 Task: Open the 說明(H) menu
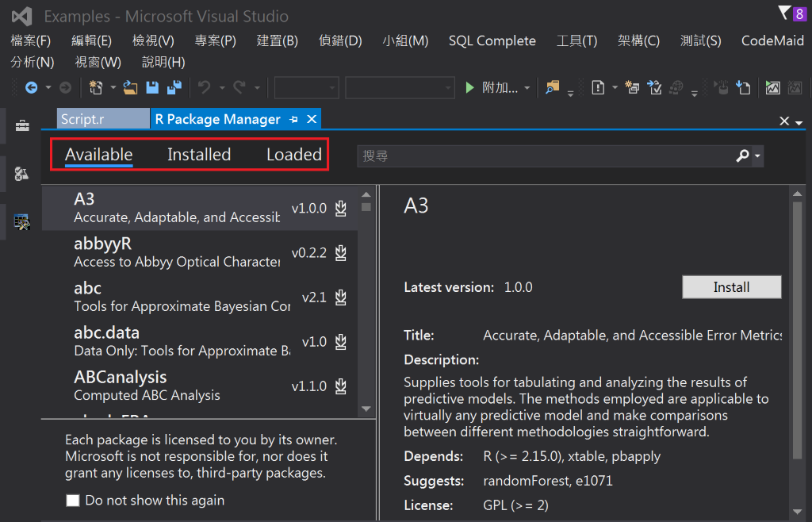tap(163, 62)
